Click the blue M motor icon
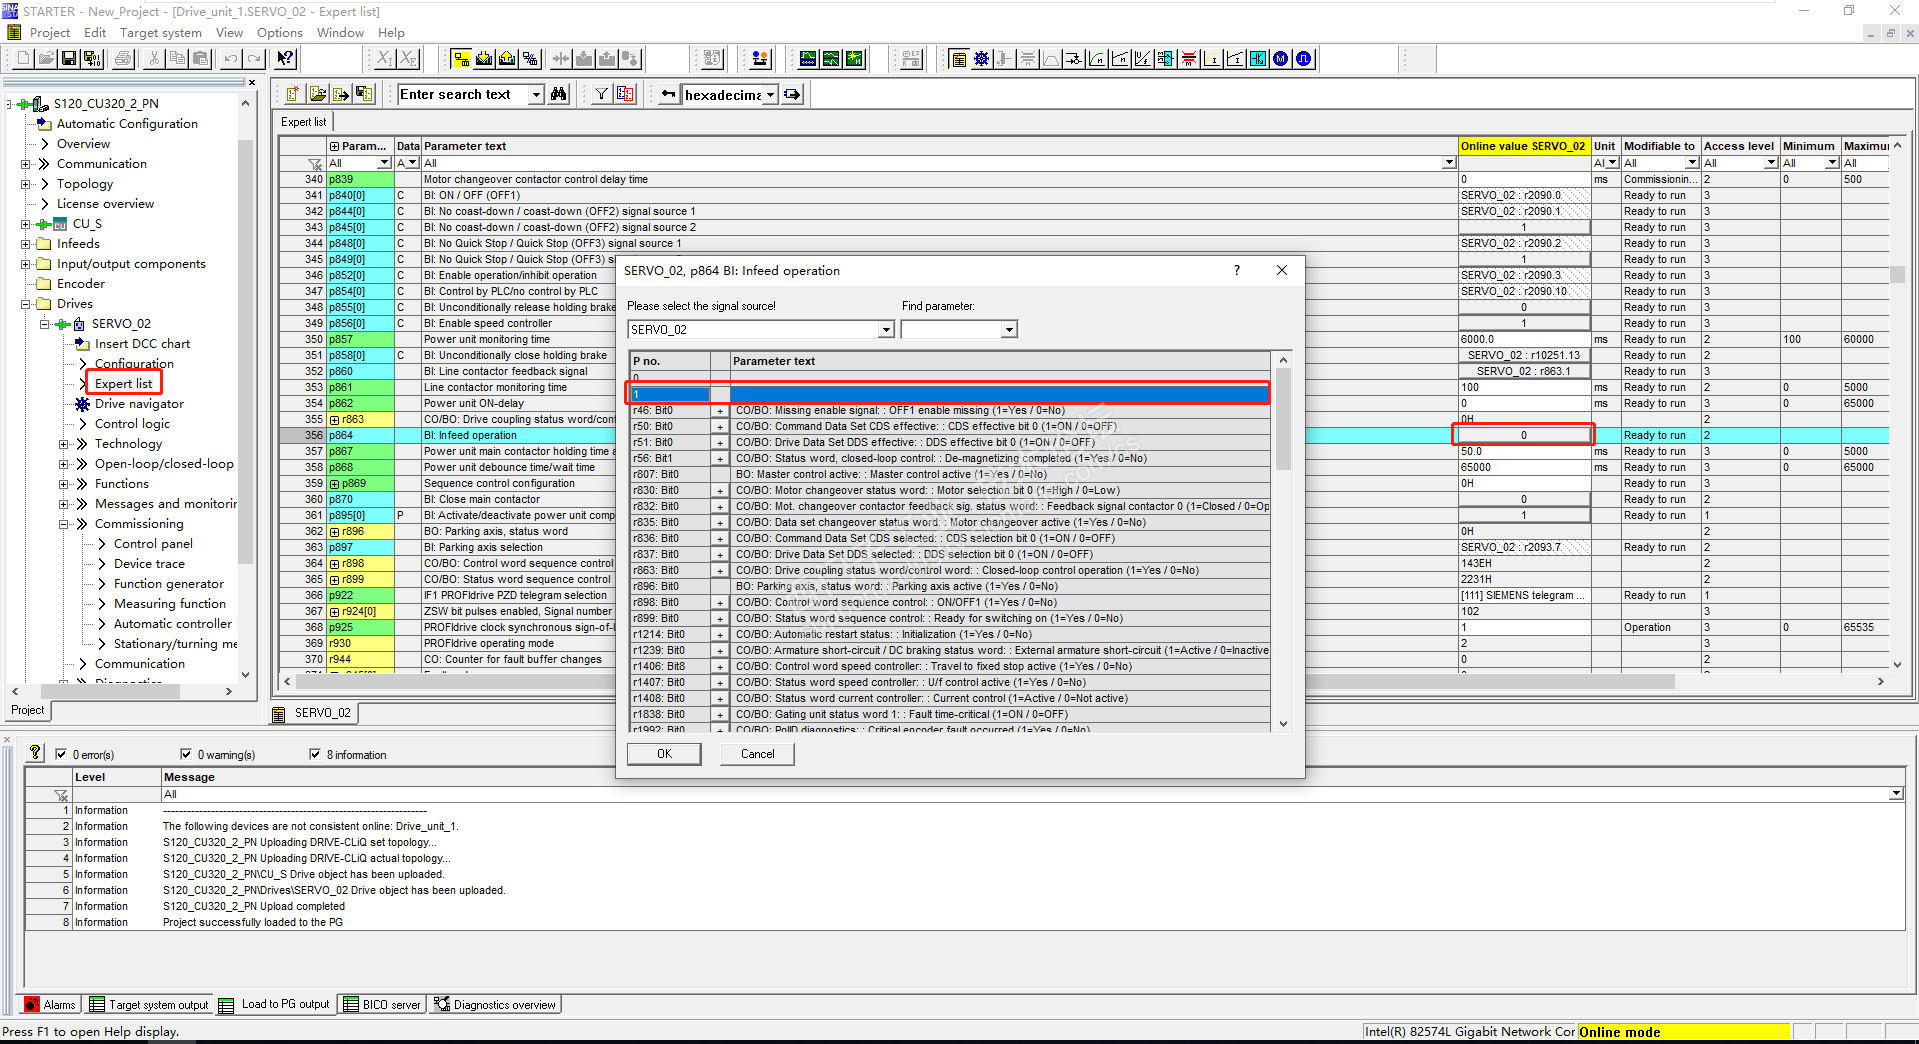 [x=1281, y=59]
